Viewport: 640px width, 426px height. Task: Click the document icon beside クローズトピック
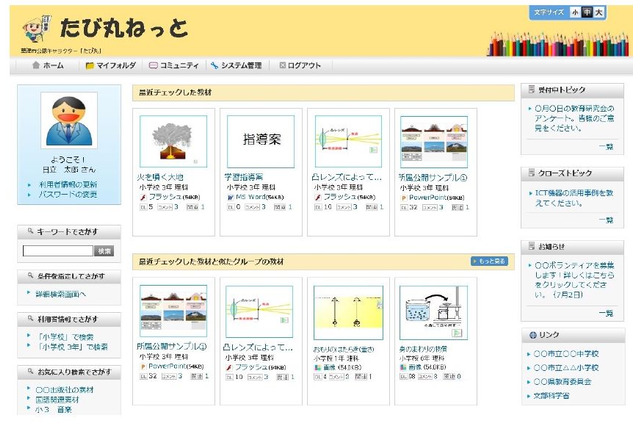[531, 173]
